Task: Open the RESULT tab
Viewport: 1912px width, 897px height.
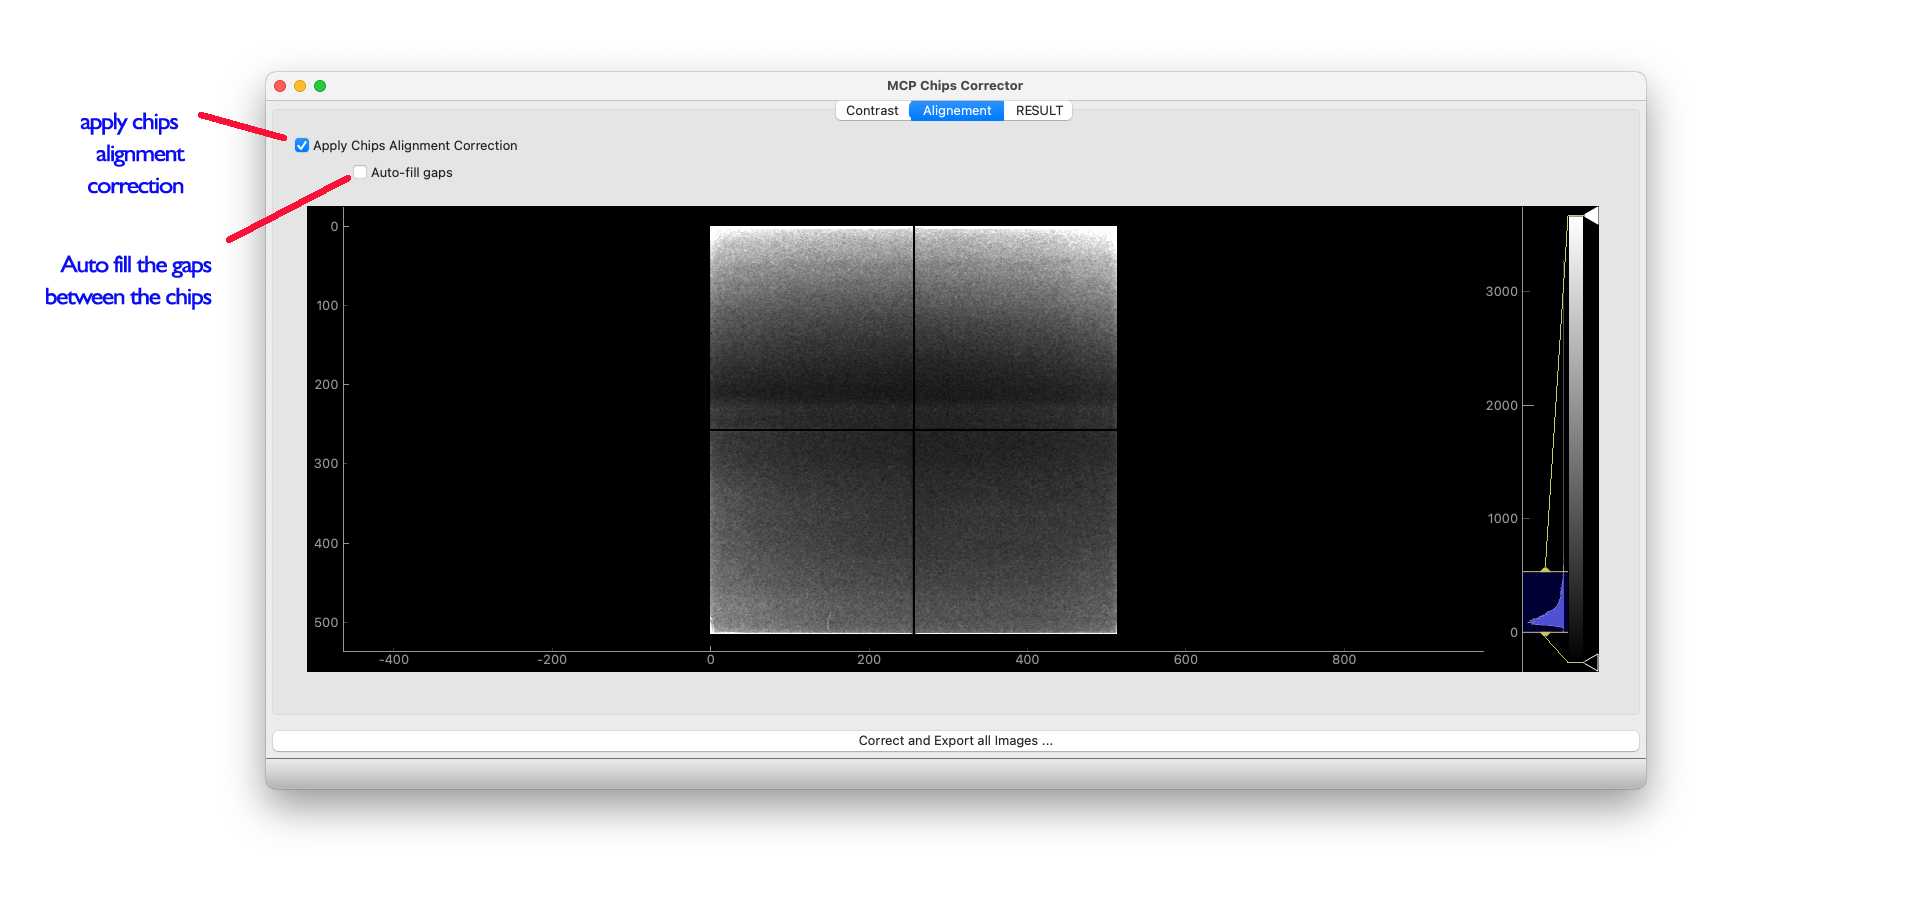Action: click(x=1038, y=111)
